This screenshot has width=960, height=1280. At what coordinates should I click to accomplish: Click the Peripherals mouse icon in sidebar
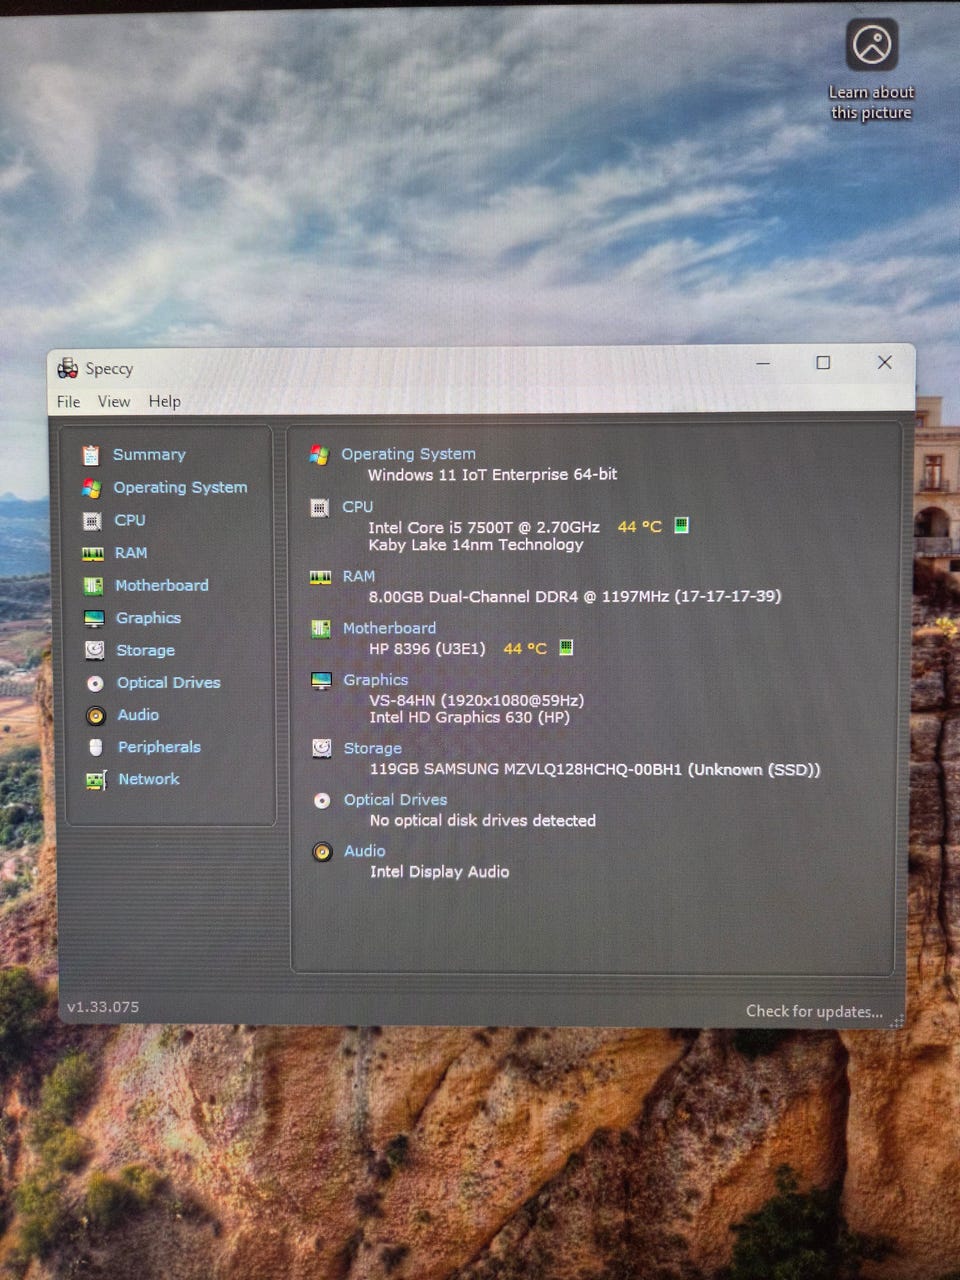(x=96, y=747)
